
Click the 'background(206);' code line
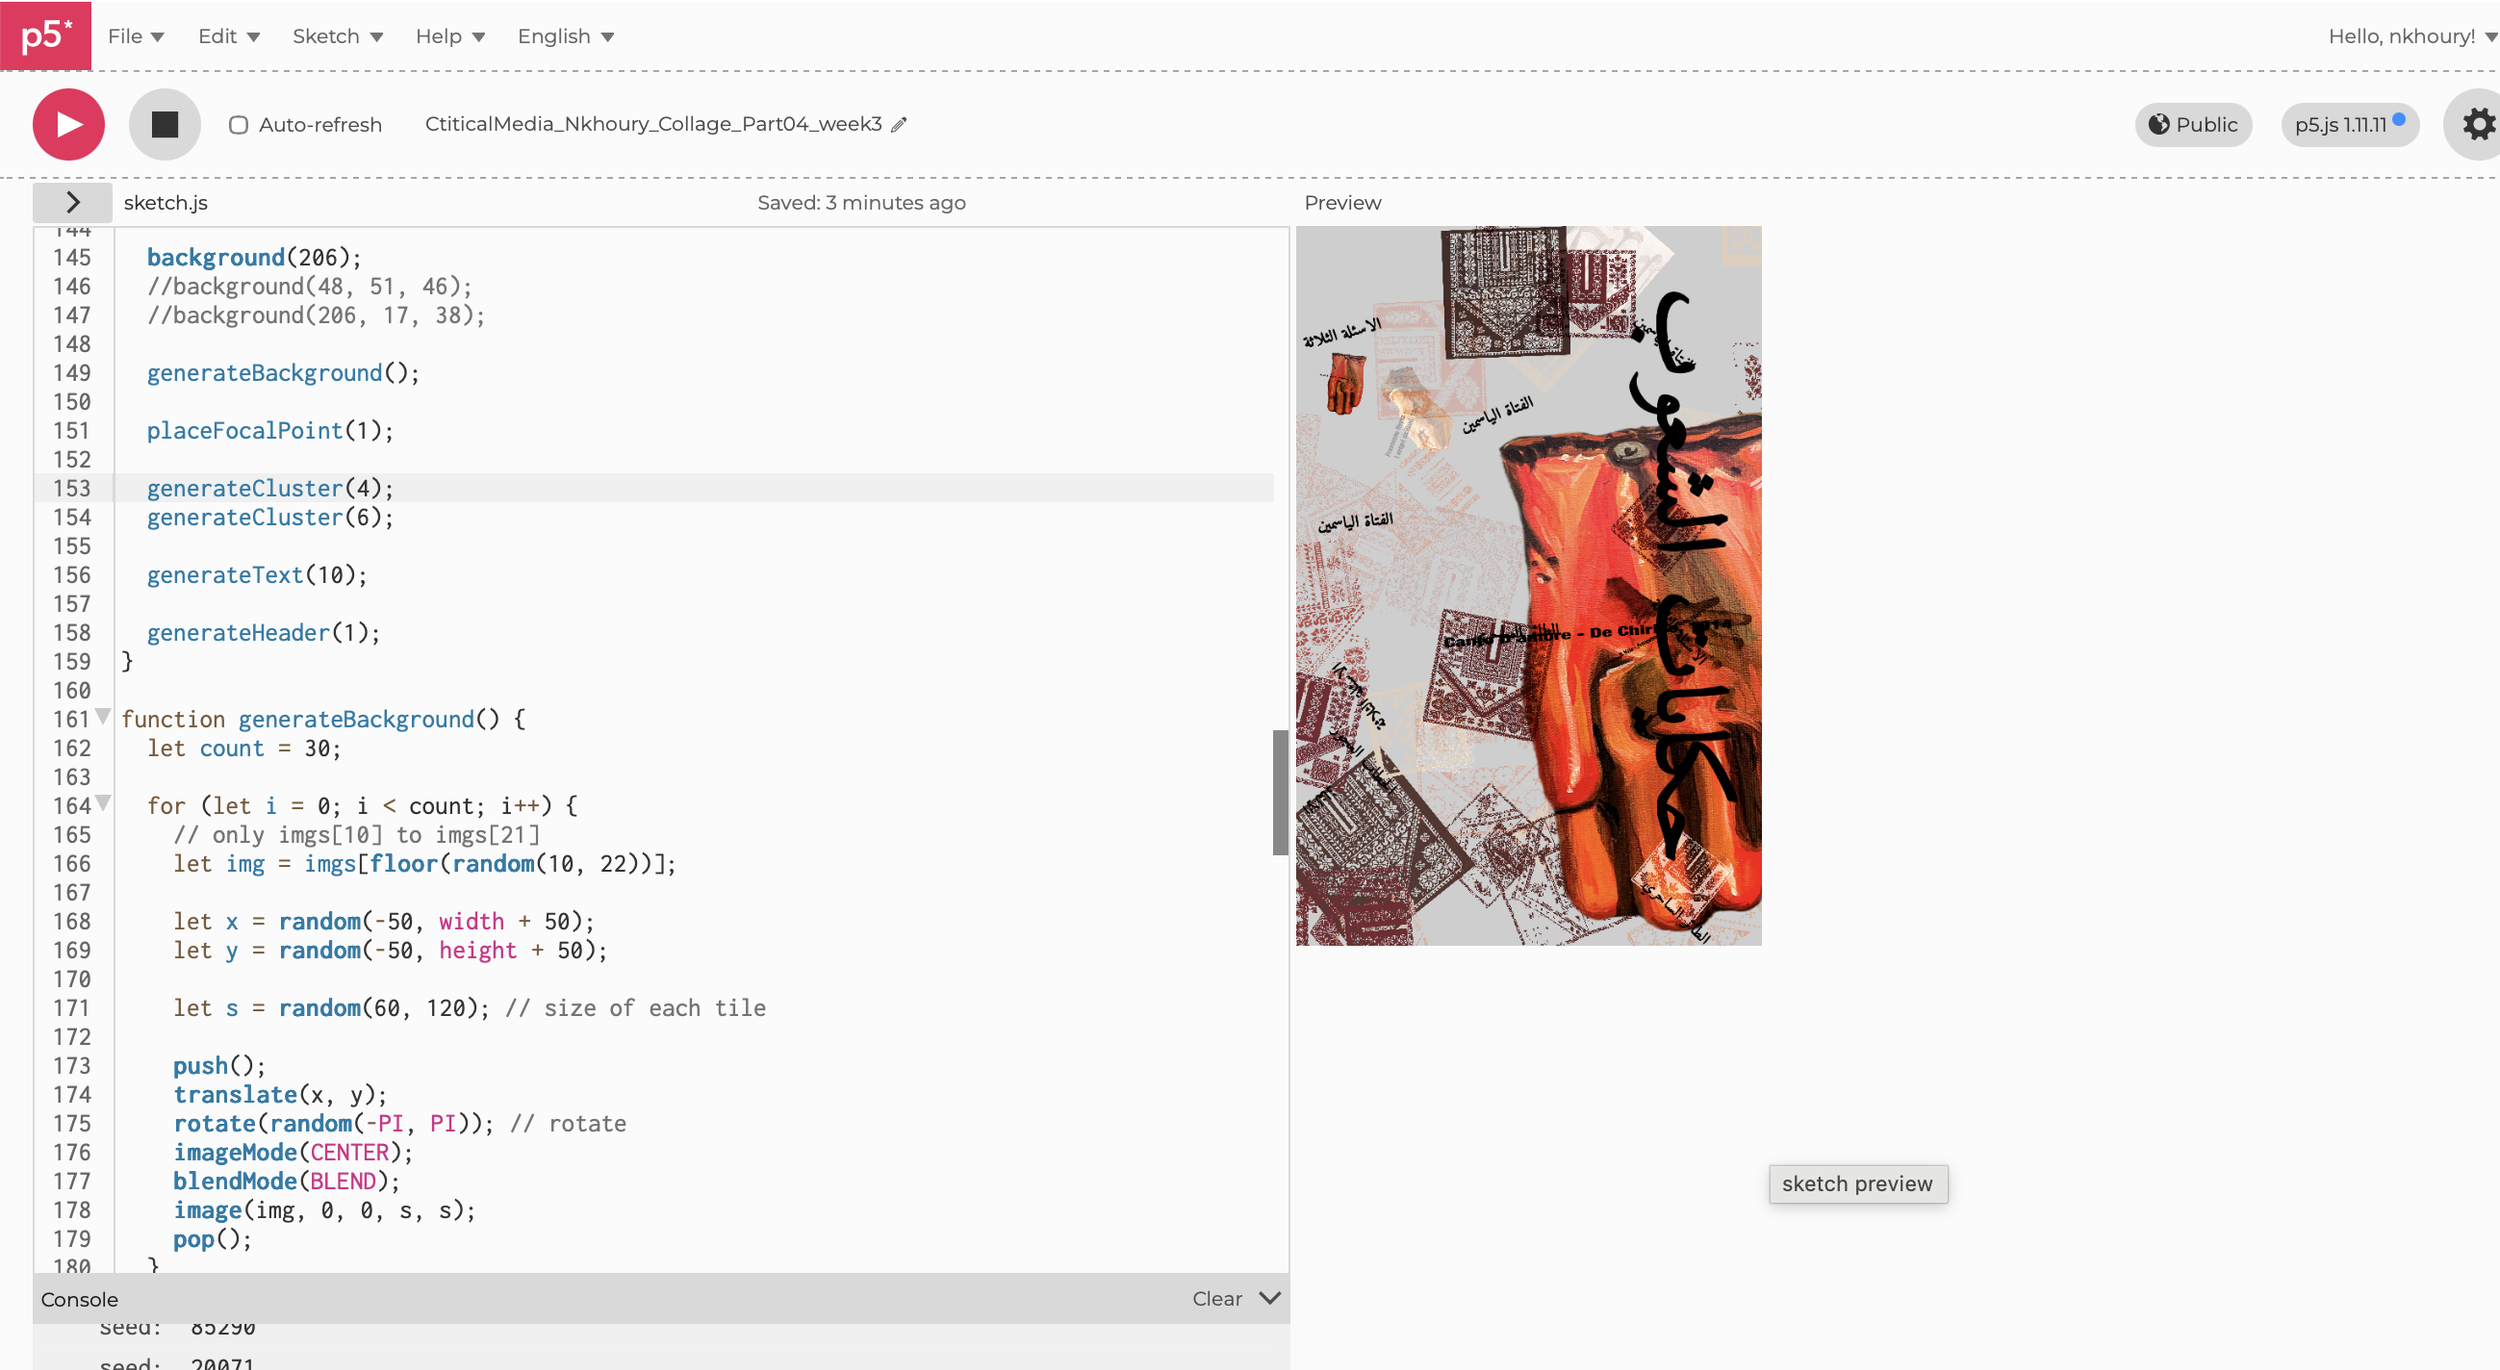[254, 257]
